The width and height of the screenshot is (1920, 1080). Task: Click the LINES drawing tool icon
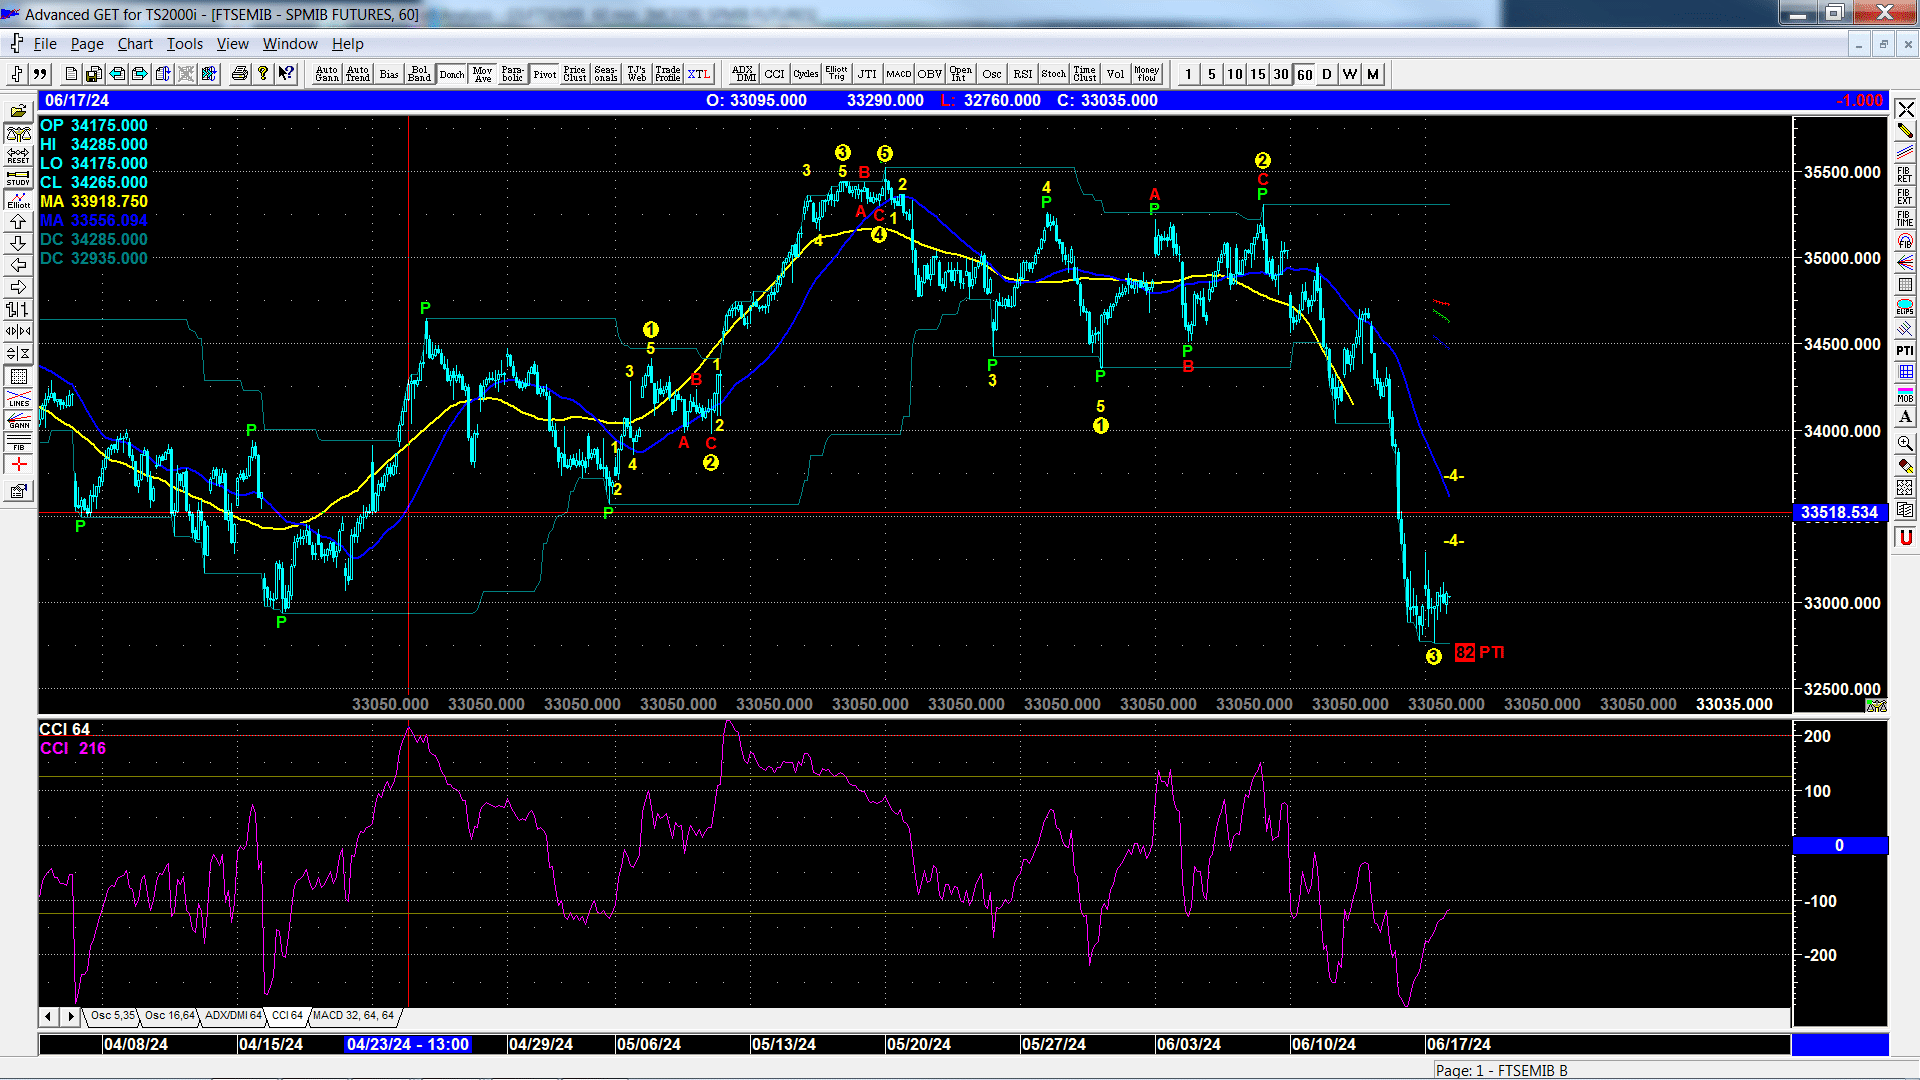(18, 398)
